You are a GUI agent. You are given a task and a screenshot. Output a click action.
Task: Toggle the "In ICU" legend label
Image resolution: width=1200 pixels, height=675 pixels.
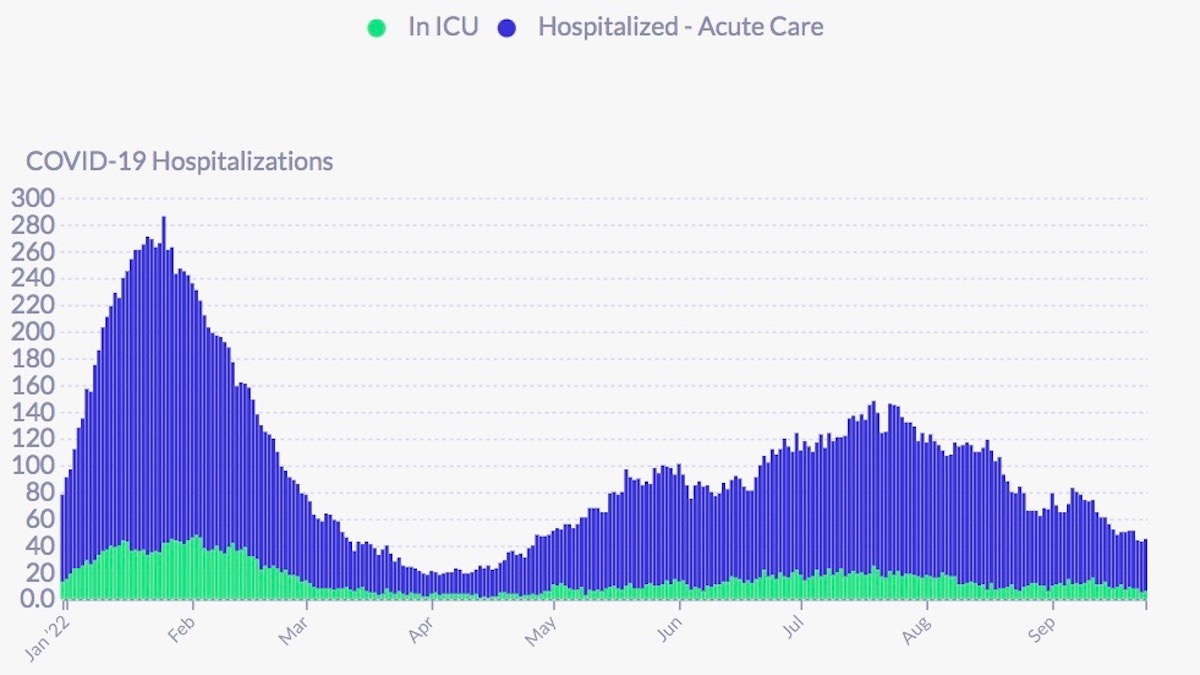[442, 27]
